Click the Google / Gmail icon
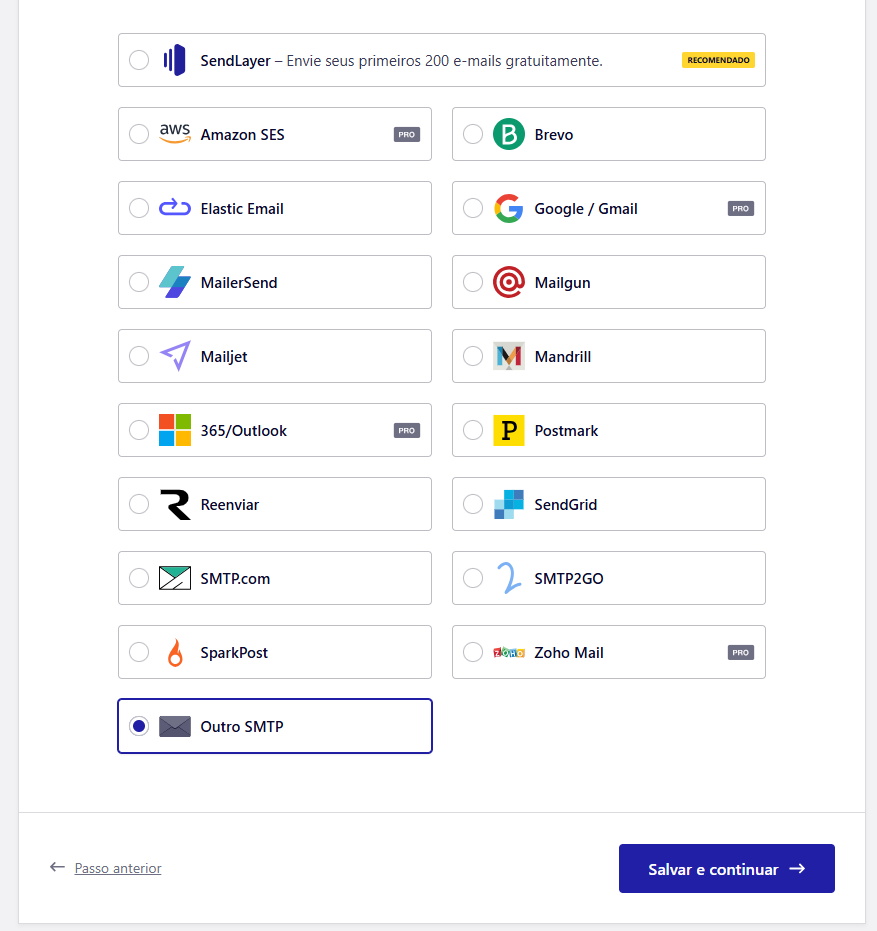Viewport: 877px width, 931px height. (x=507, y=207)
